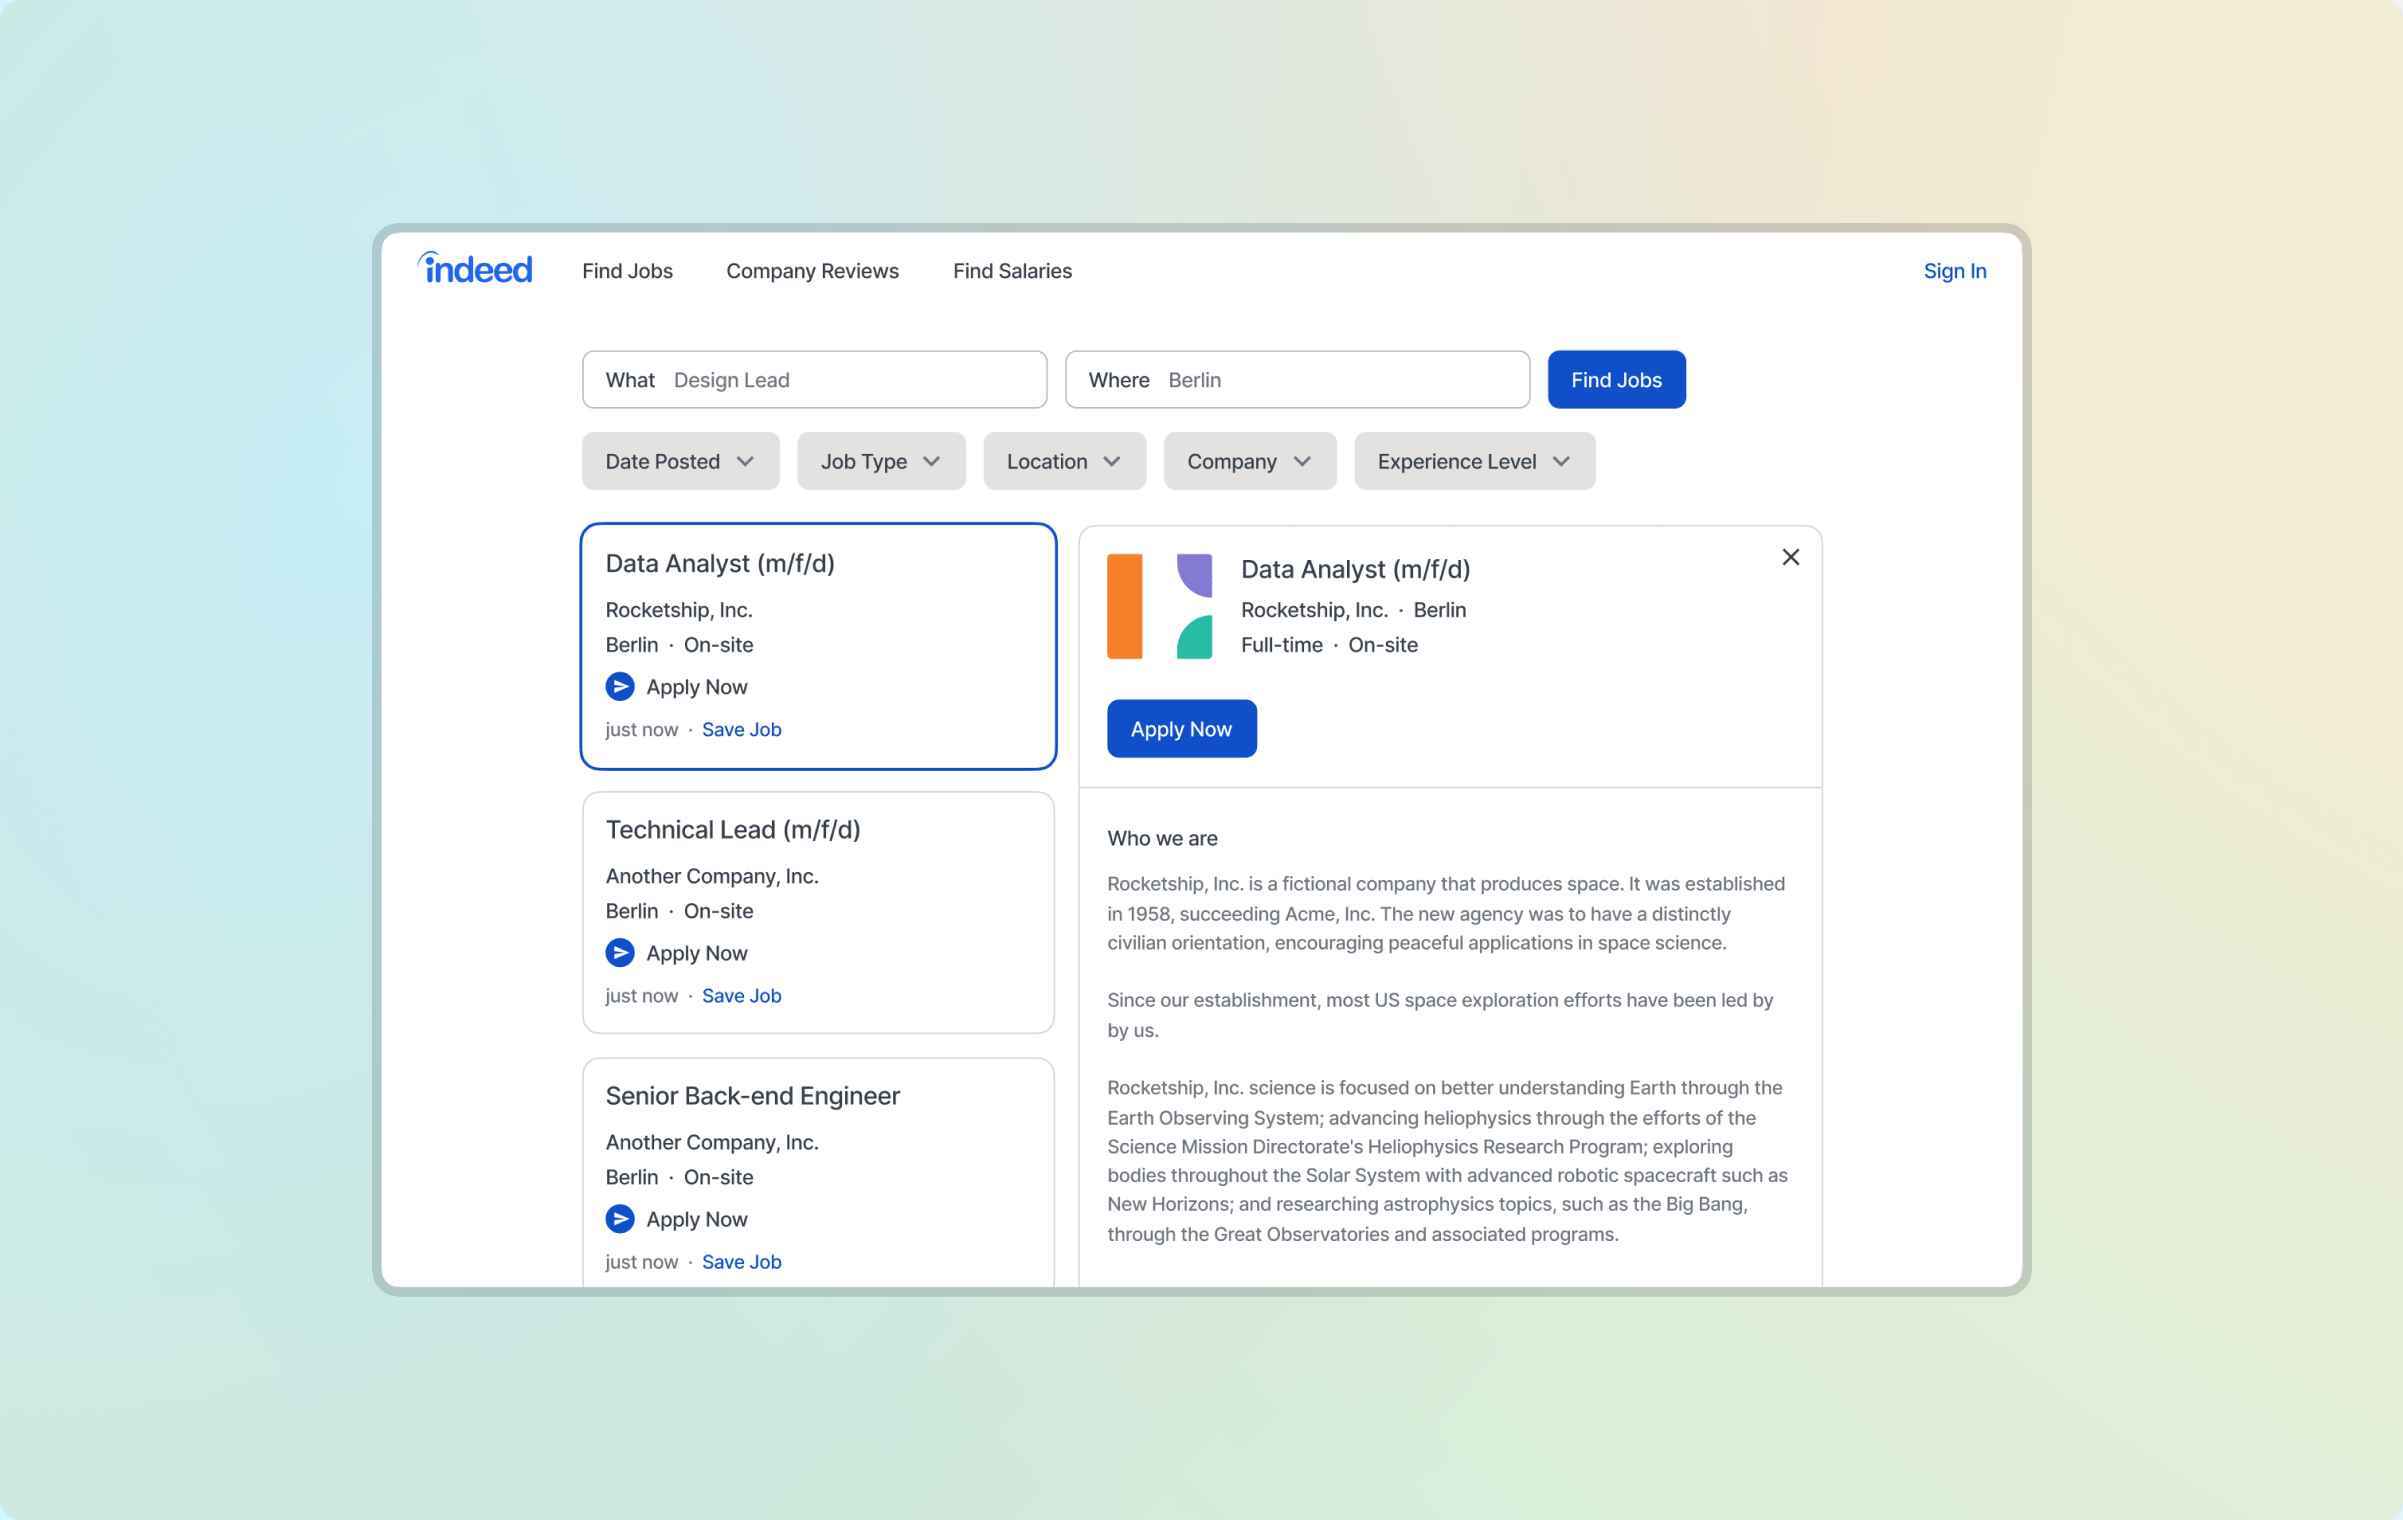This screenshot has width=2403, height=1520.
Task: Click the Apply Now arrow icon on Technical Lead
Action: (x=620, y=953)
